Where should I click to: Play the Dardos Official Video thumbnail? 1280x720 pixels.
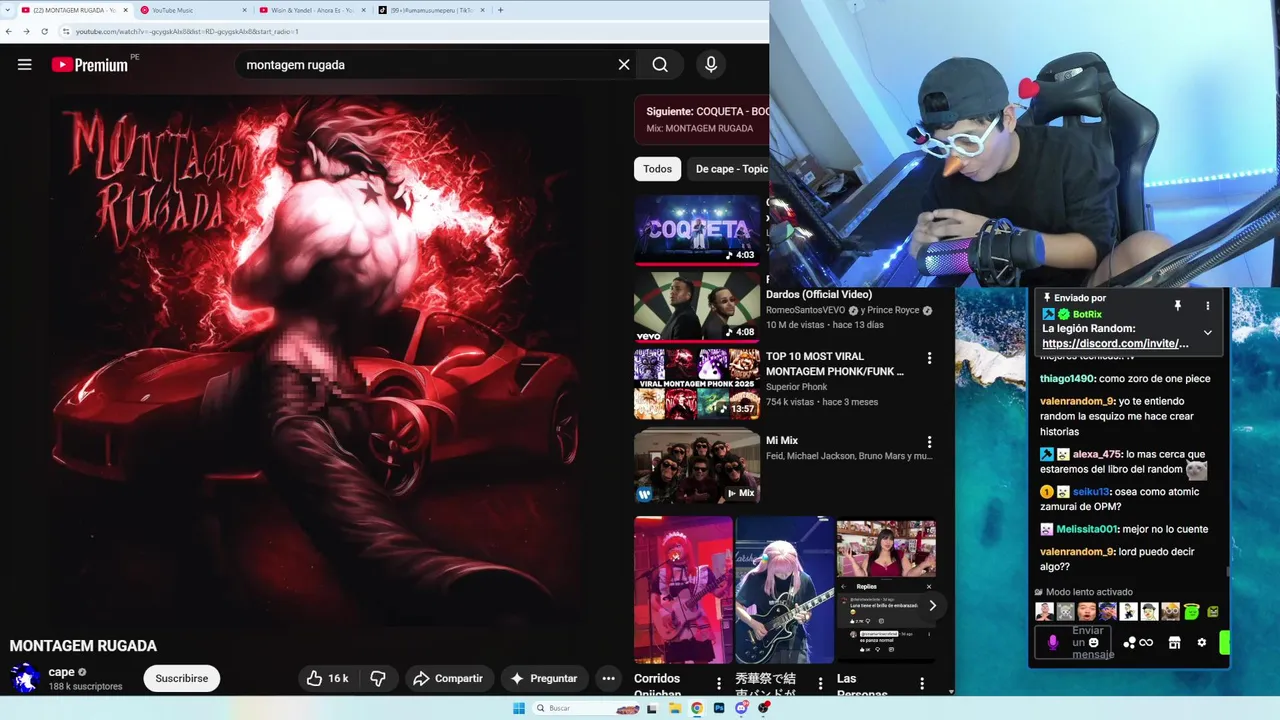[697, 307]
